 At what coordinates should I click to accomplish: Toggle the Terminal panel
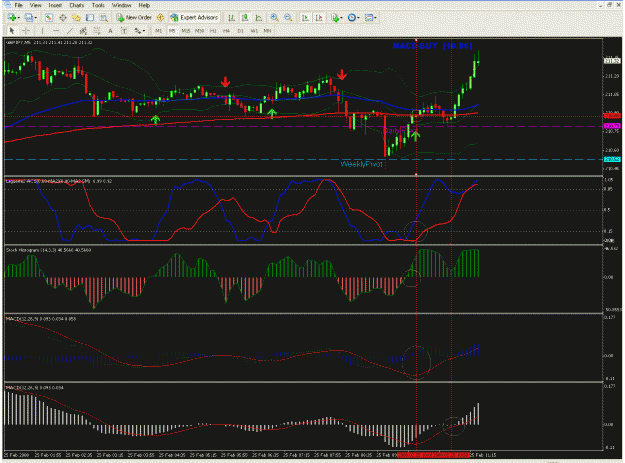[x=90, y=18]
